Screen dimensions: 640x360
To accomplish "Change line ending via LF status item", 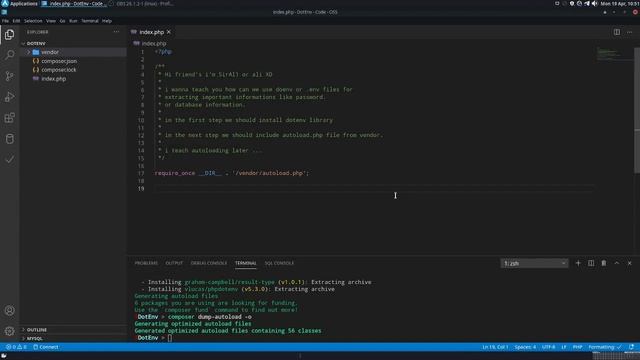I will click(564, 347).
